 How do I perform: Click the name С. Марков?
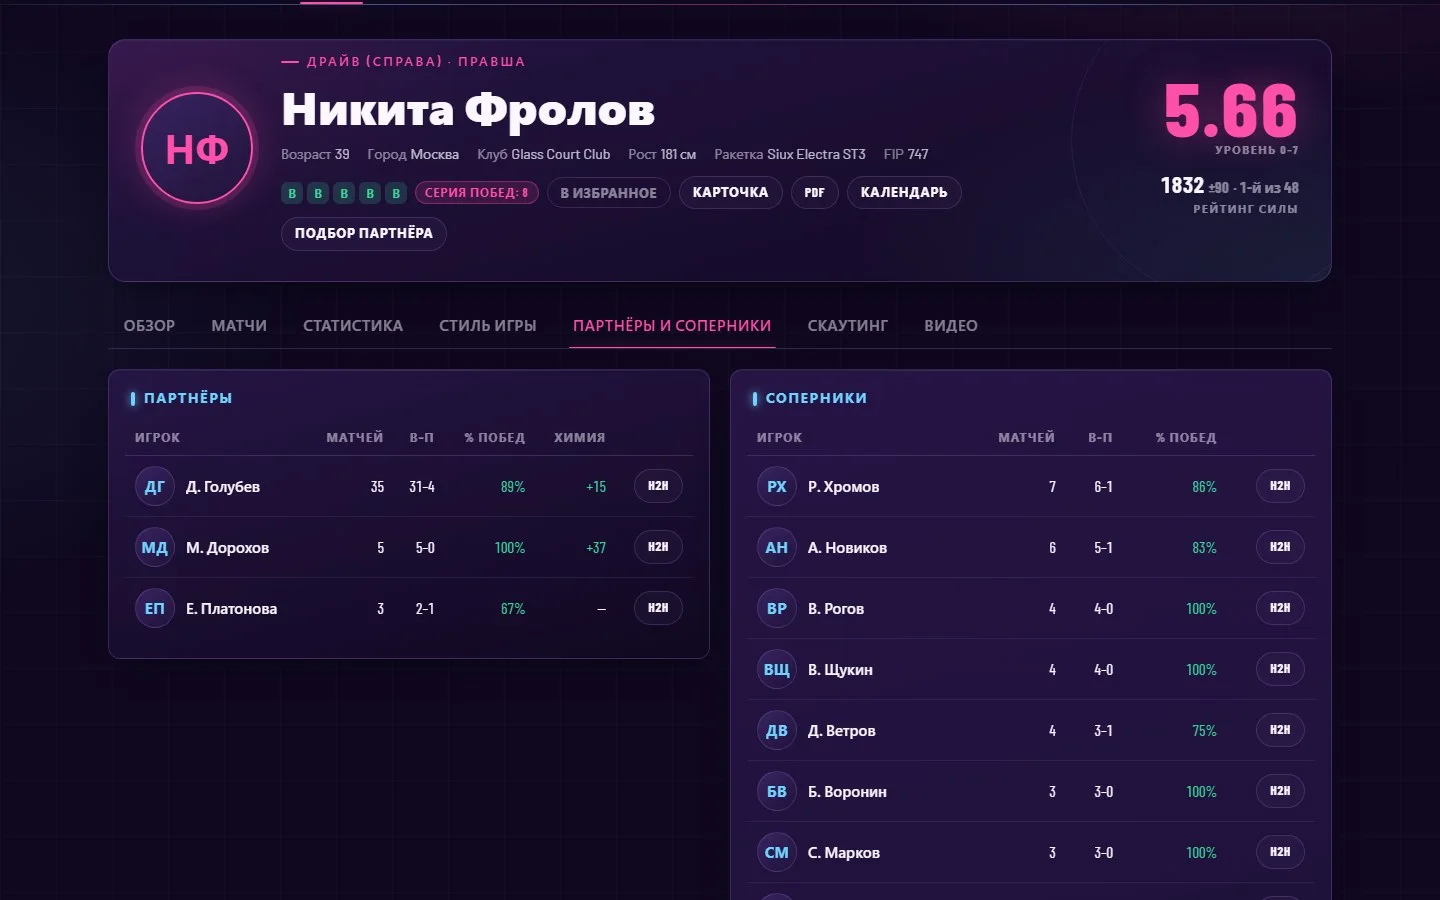[x=844, y=853]
